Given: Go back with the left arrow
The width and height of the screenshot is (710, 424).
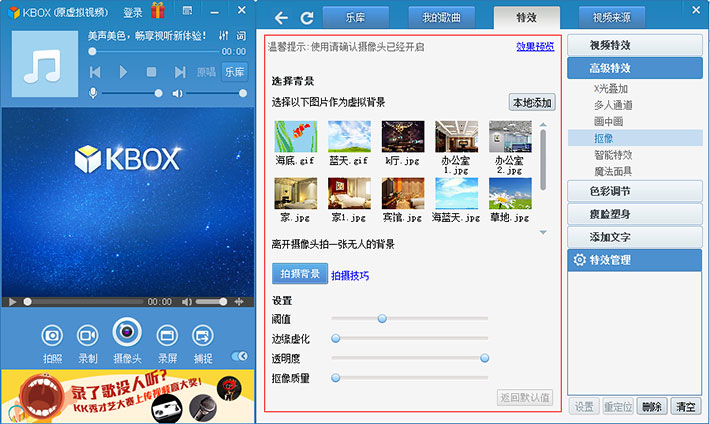Looking at the screenshot, I should pos(281,18).
